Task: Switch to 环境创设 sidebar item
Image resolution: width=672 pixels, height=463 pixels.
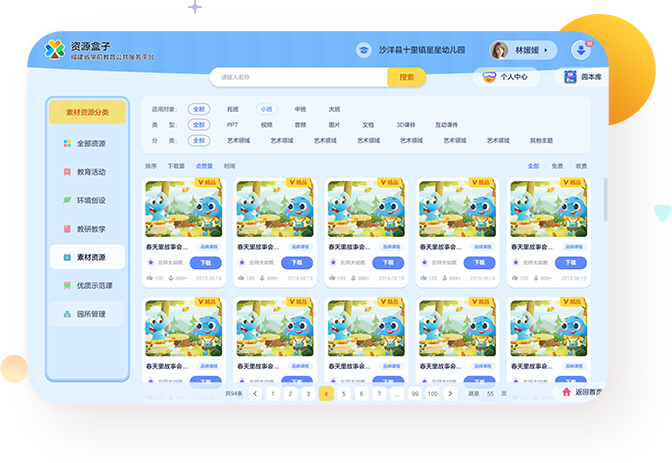Action: click(88, 200)
